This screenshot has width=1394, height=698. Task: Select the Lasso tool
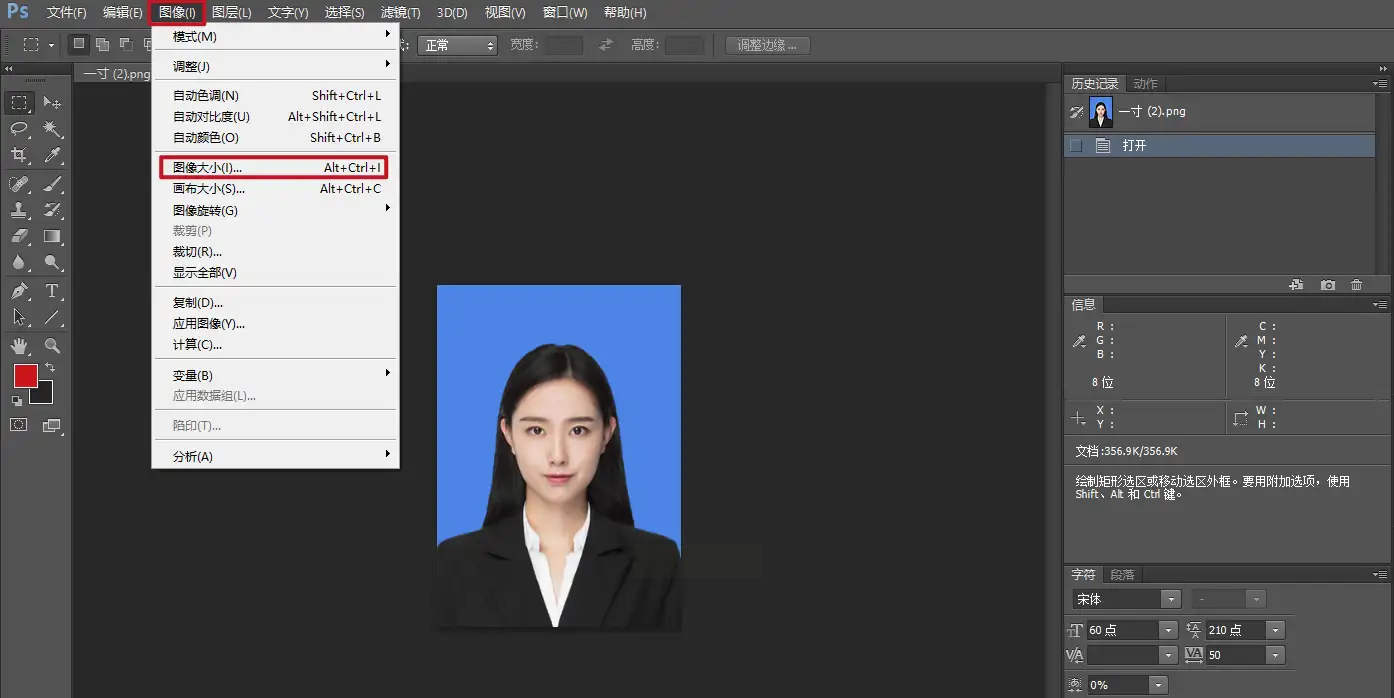(x=19, y=129)
